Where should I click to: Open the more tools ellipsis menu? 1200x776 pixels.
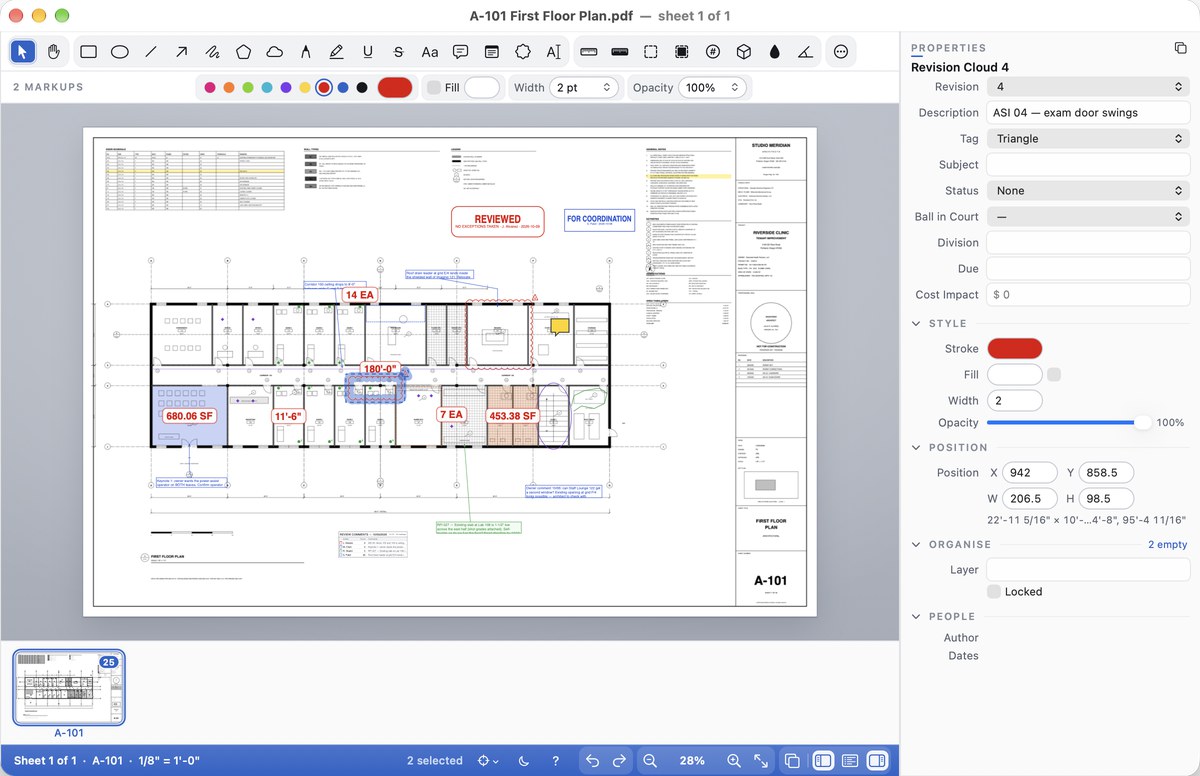[x=841, y=52]
